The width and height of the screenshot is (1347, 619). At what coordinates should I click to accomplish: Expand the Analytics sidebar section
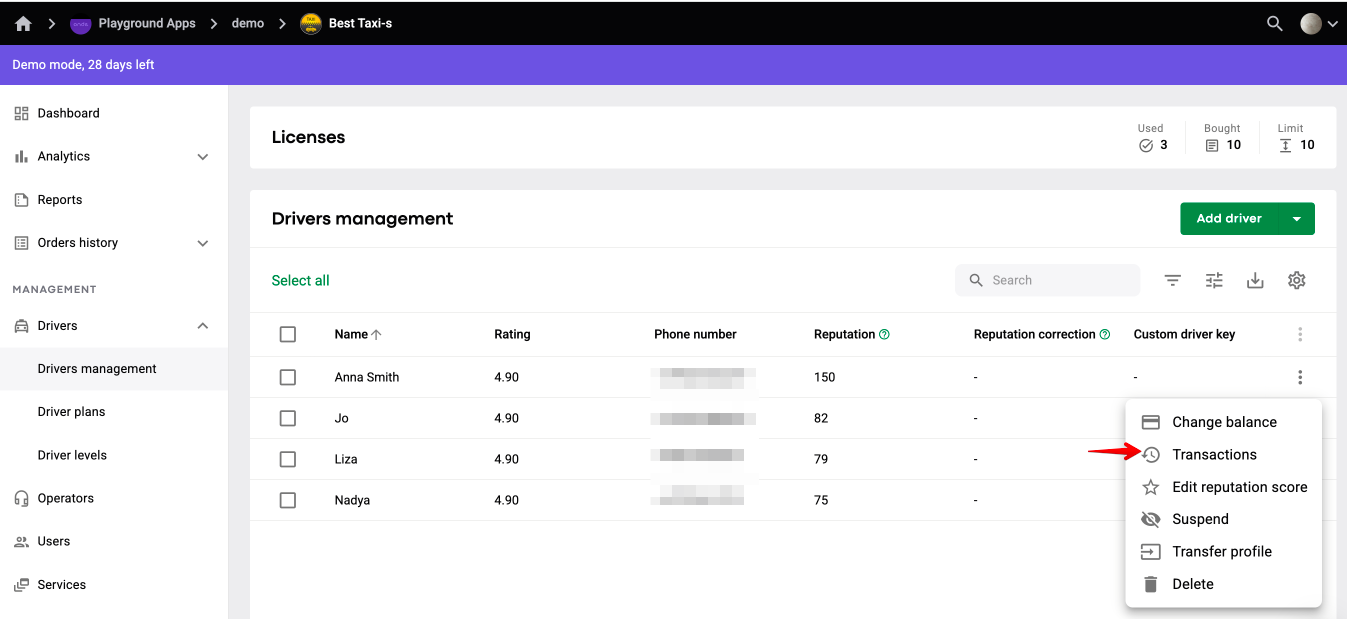click(203, 157)
